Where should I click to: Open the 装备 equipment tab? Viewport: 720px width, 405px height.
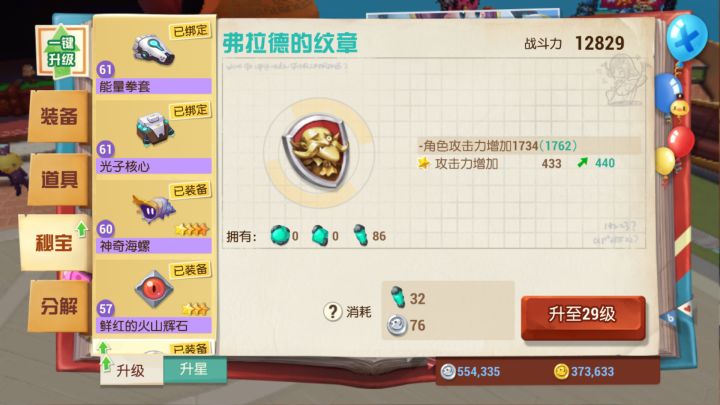pos(58,116)
